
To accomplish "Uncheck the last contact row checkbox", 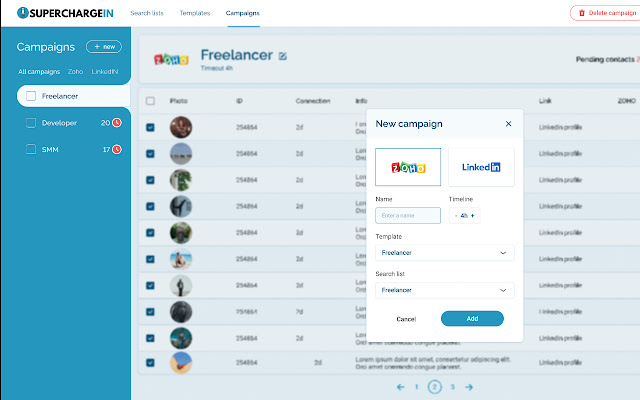I will click(150, 362).
